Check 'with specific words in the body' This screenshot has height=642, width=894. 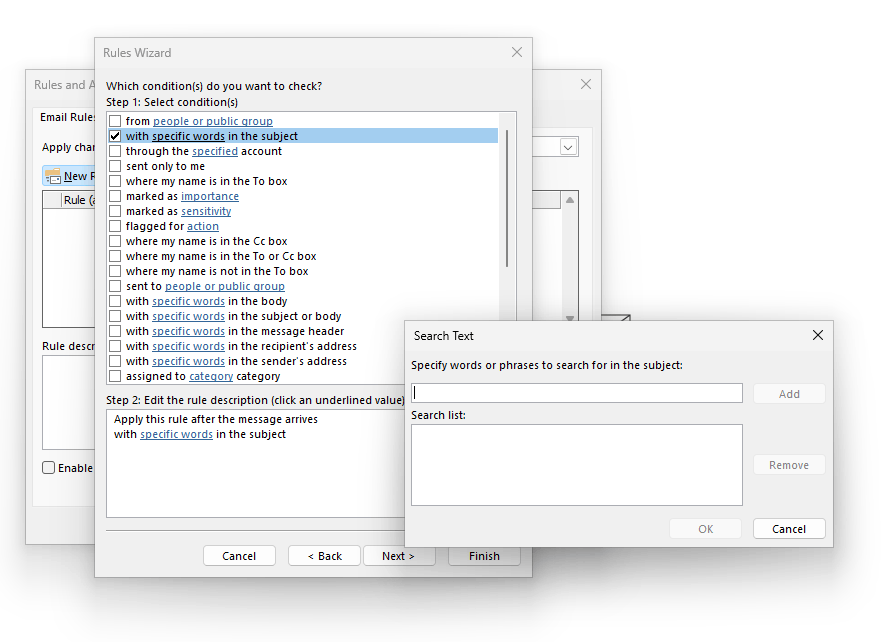point(115,301)
